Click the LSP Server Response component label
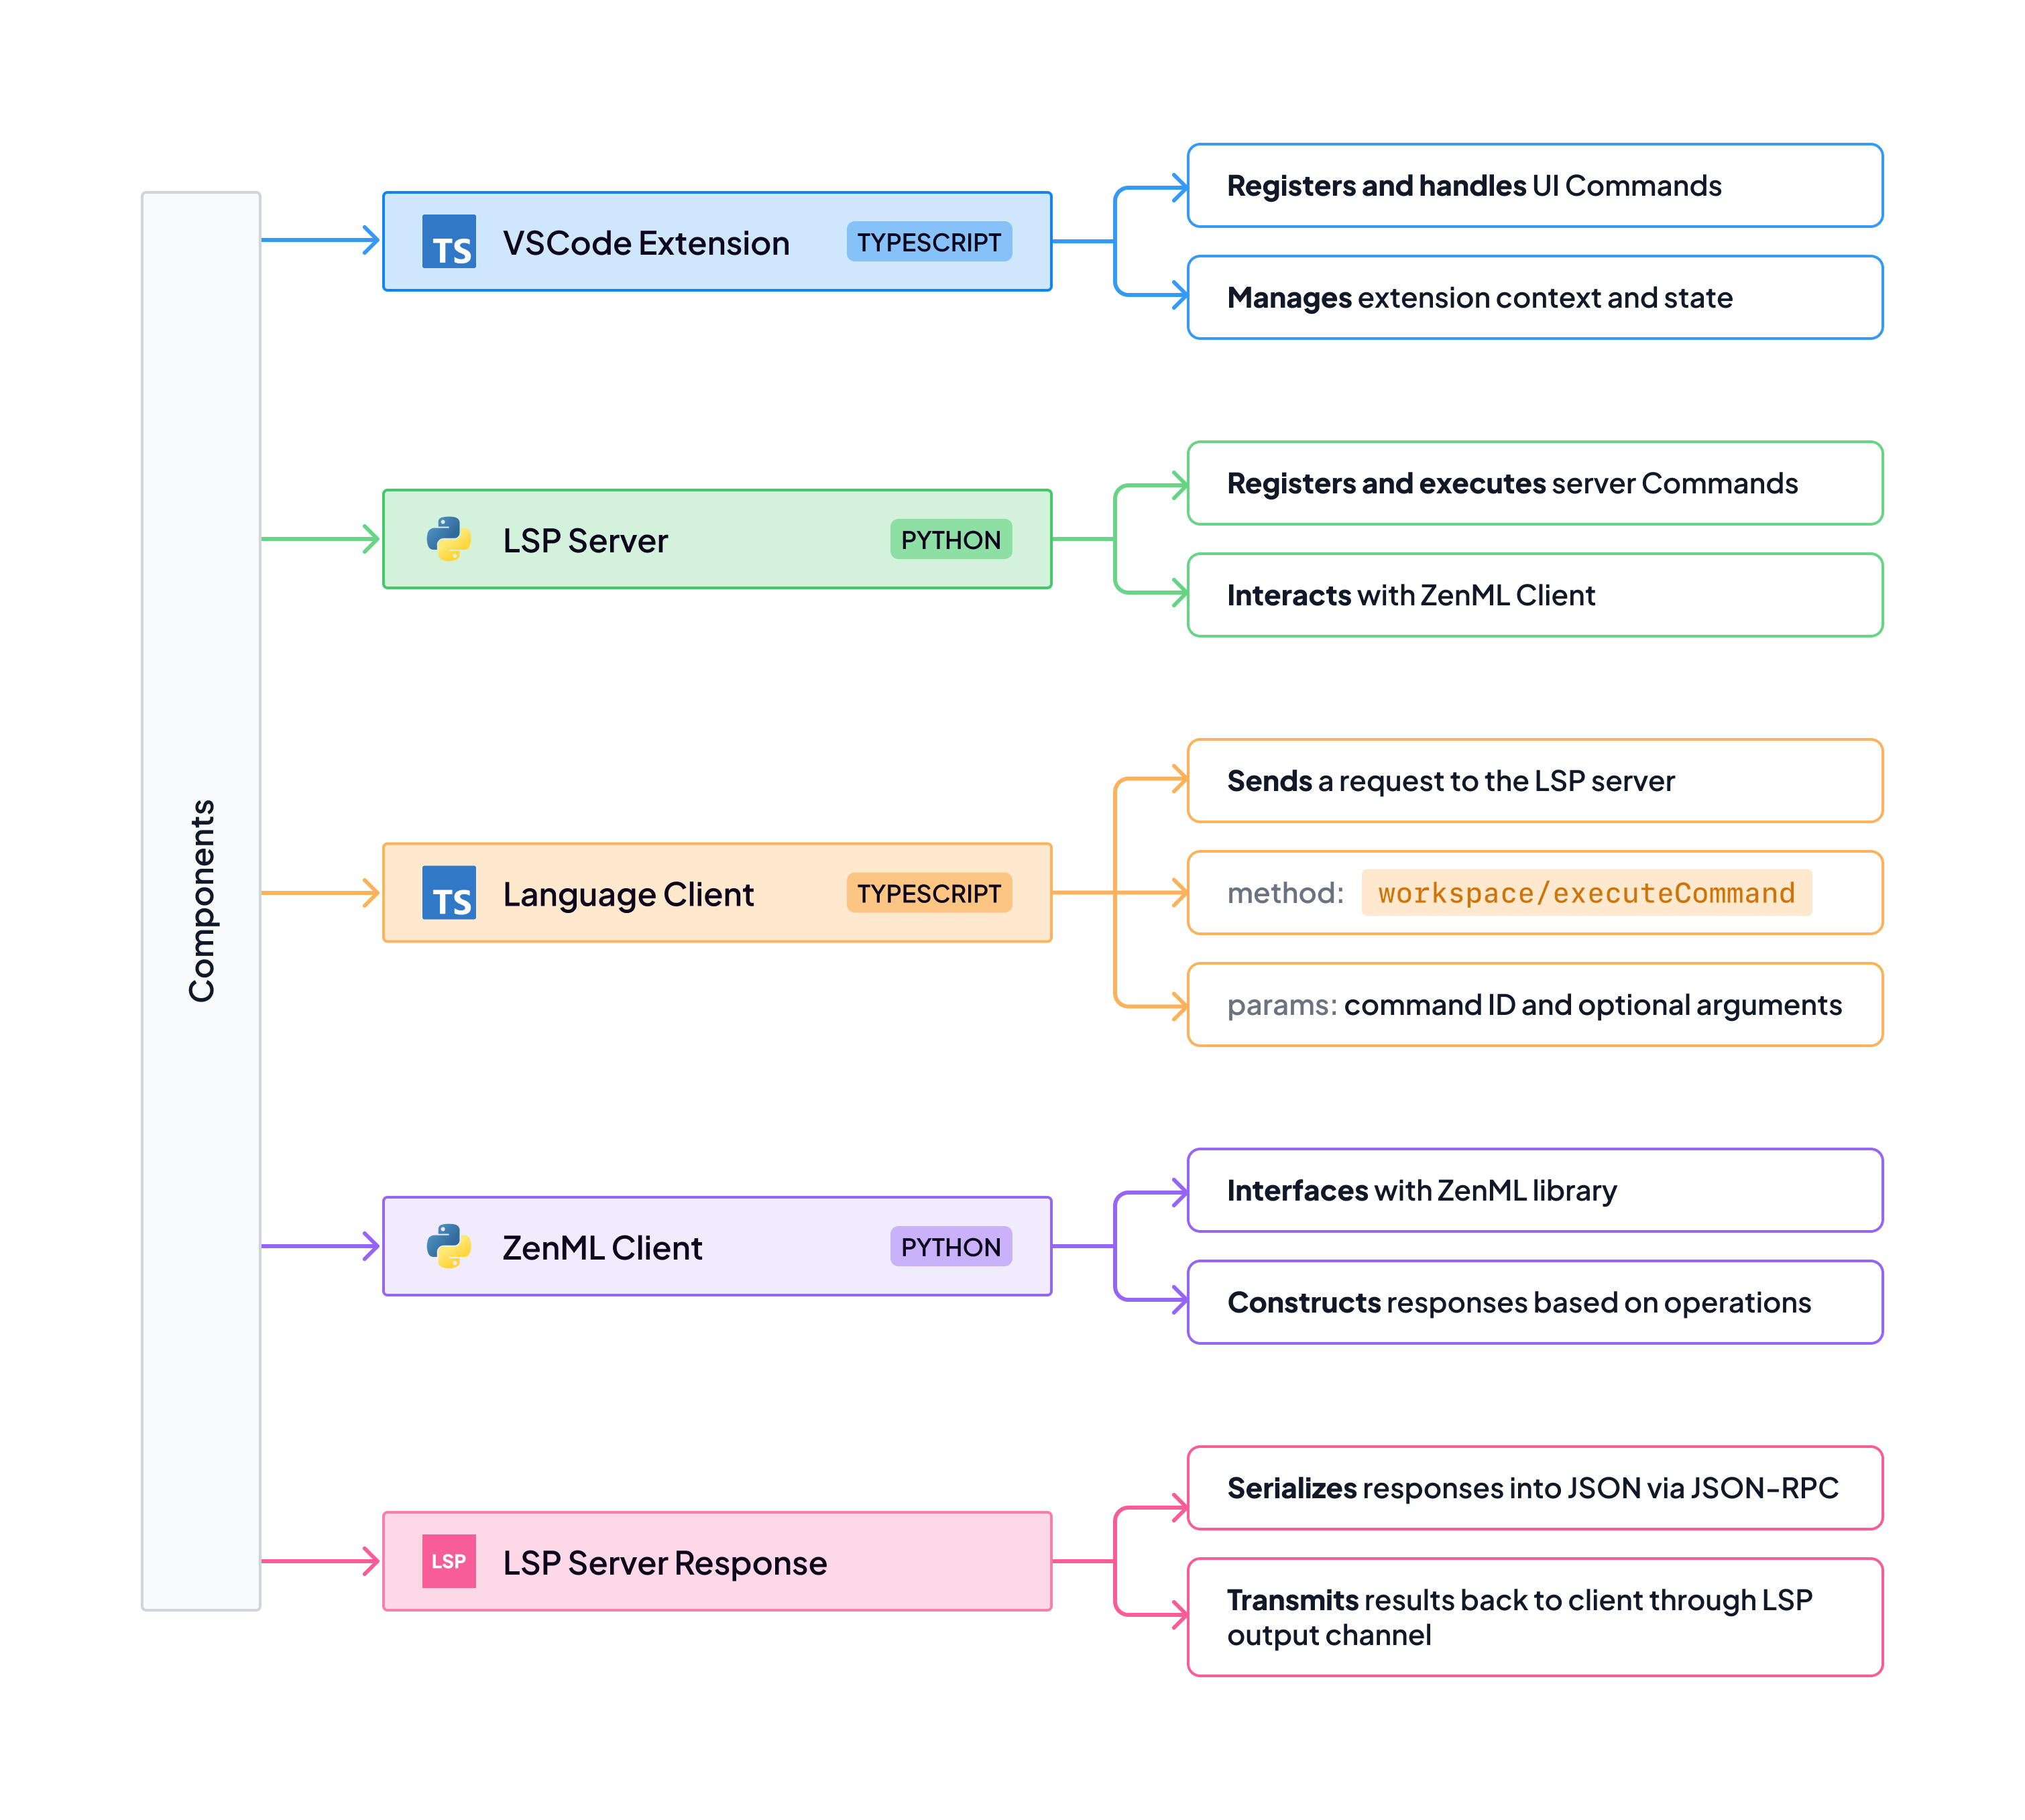The image size is (2025, 1820). 664,1562
